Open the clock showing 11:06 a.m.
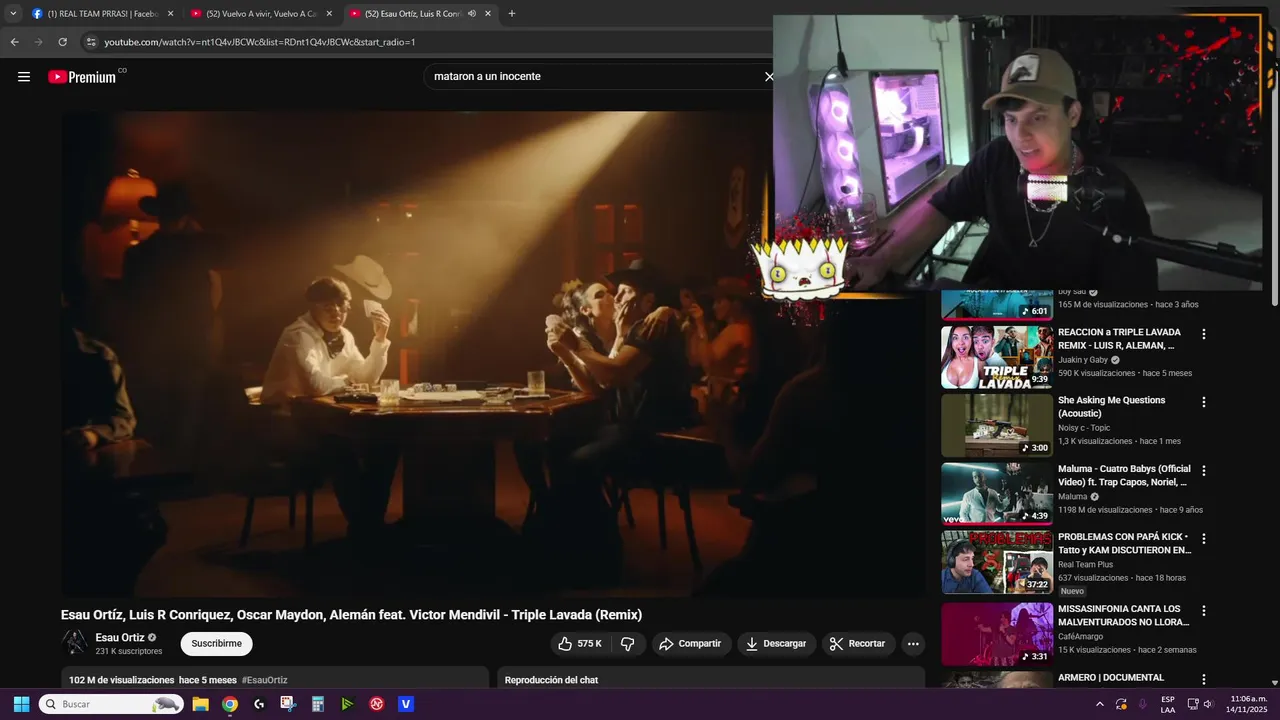The width and height of the screenshot is (1280, 720). (x=1248, y=704)
